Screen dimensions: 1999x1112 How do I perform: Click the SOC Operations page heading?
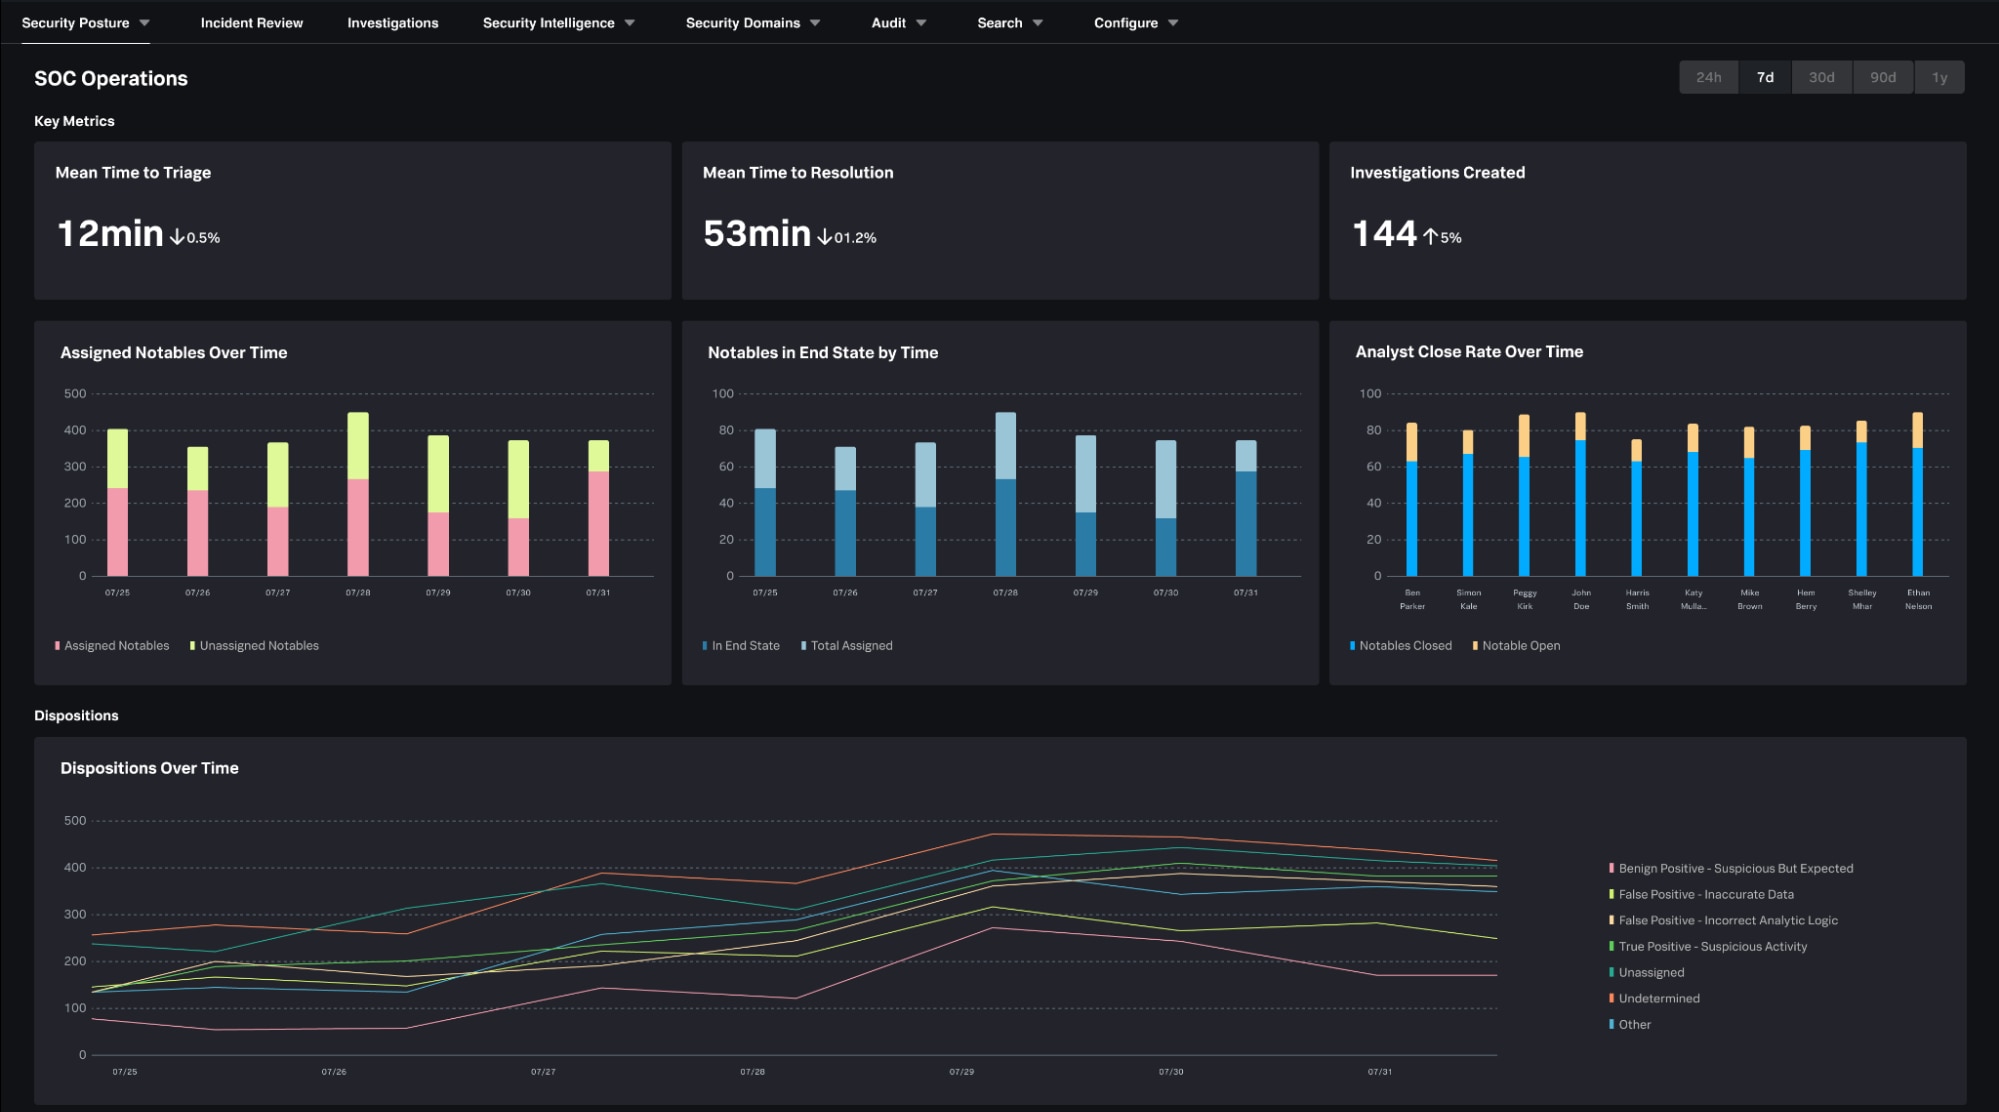pos(111,78)
